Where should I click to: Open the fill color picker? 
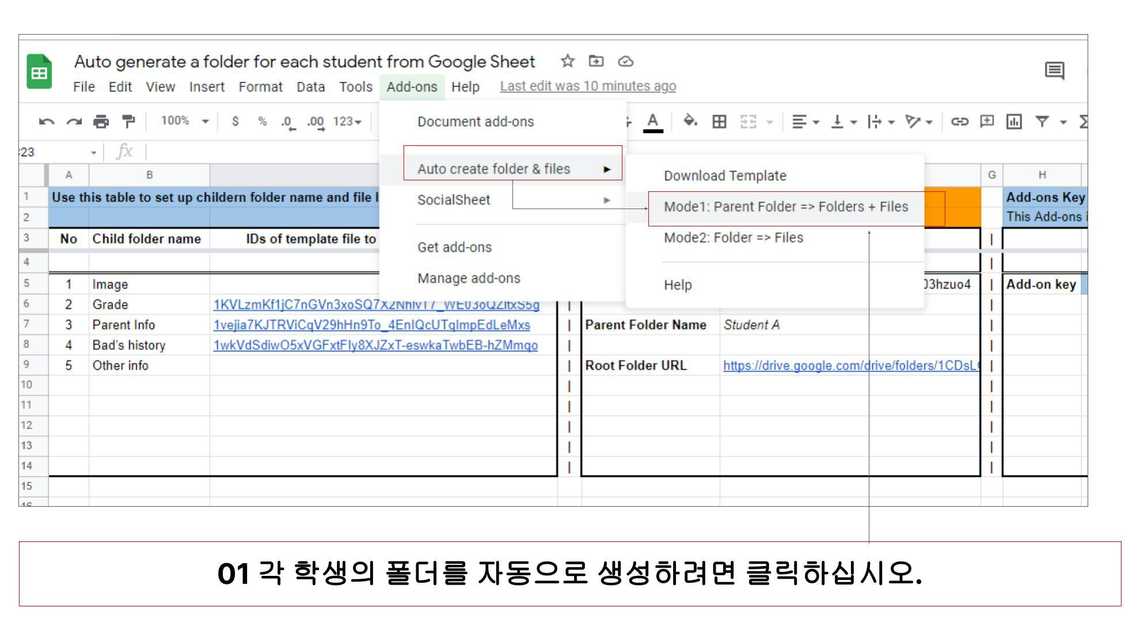pos(690,122)
